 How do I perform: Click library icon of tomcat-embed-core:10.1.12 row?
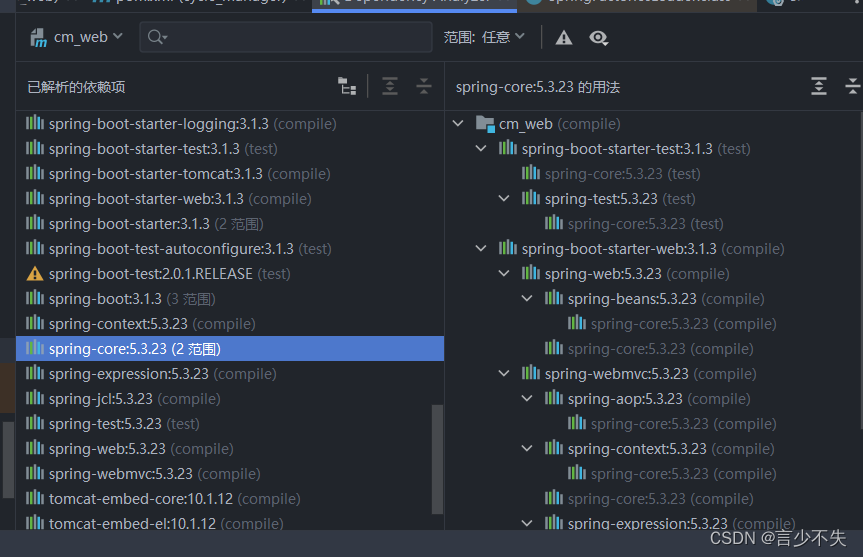35,498
